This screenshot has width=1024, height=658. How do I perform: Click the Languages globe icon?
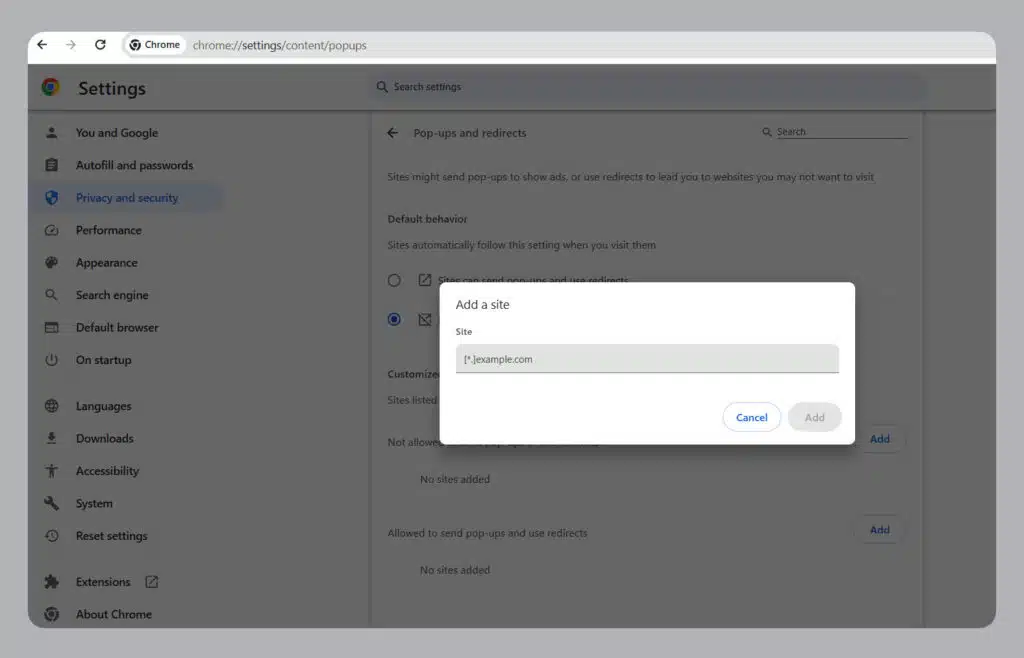tap(52, 406)
